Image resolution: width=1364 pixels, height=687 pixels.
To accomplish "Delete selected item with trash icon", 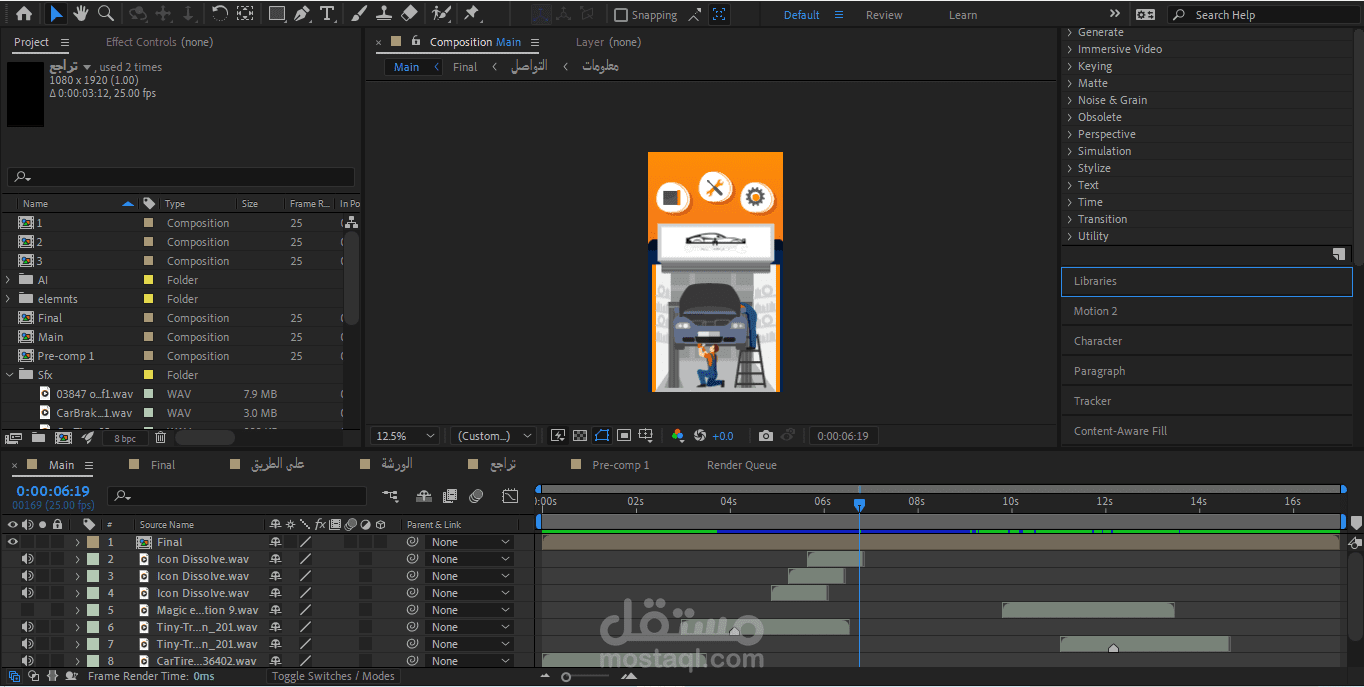I will tap(160, 437).
